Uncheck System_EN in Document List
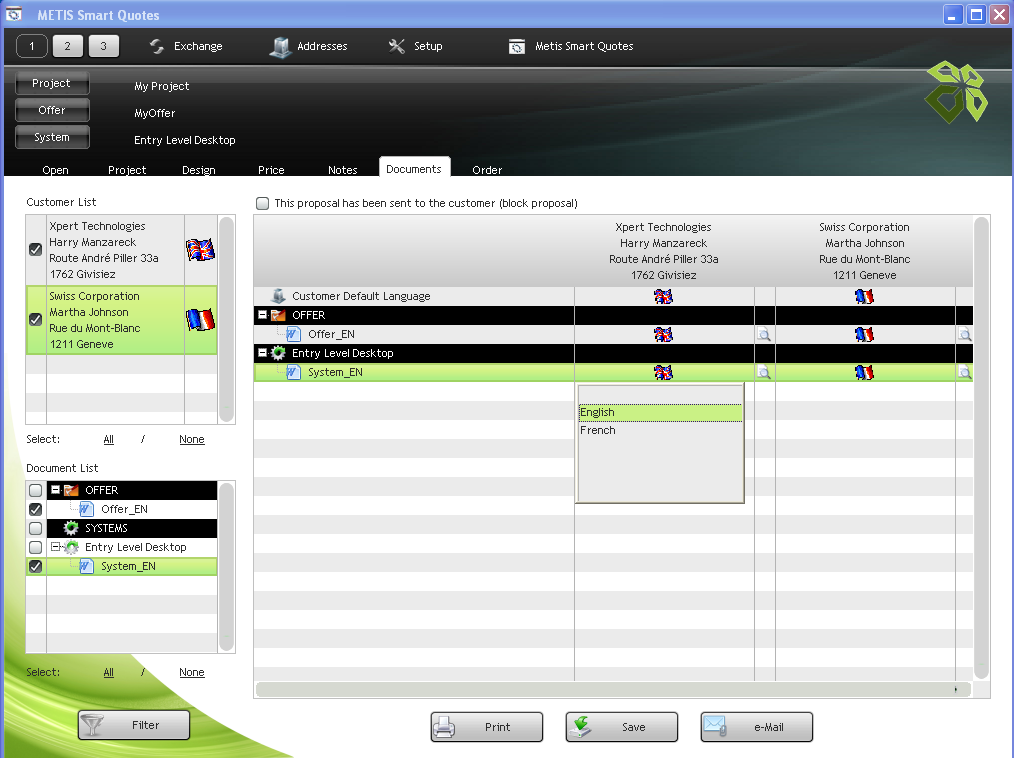This screenshot has height=758, width=1014. pyautogui.click(x=36, y=567)
